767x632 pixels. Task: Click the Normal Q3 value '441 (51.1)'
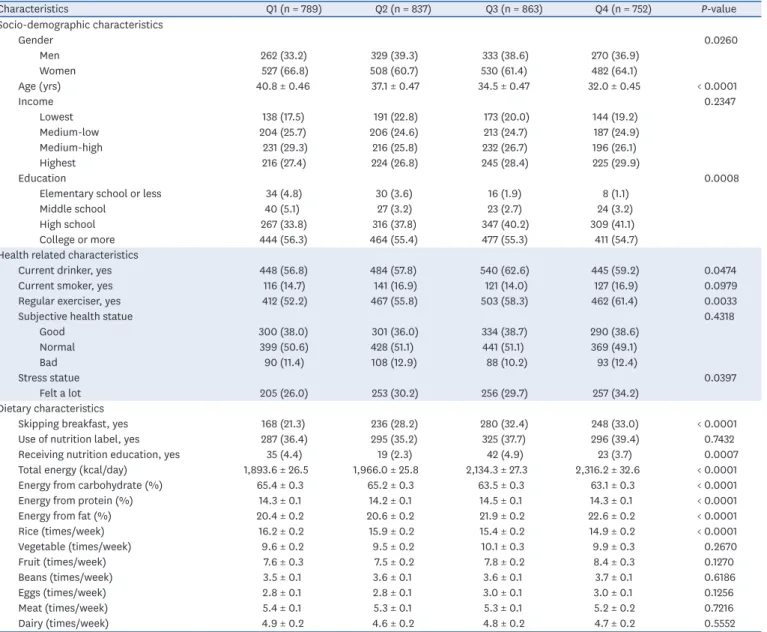tap(503, 347)
